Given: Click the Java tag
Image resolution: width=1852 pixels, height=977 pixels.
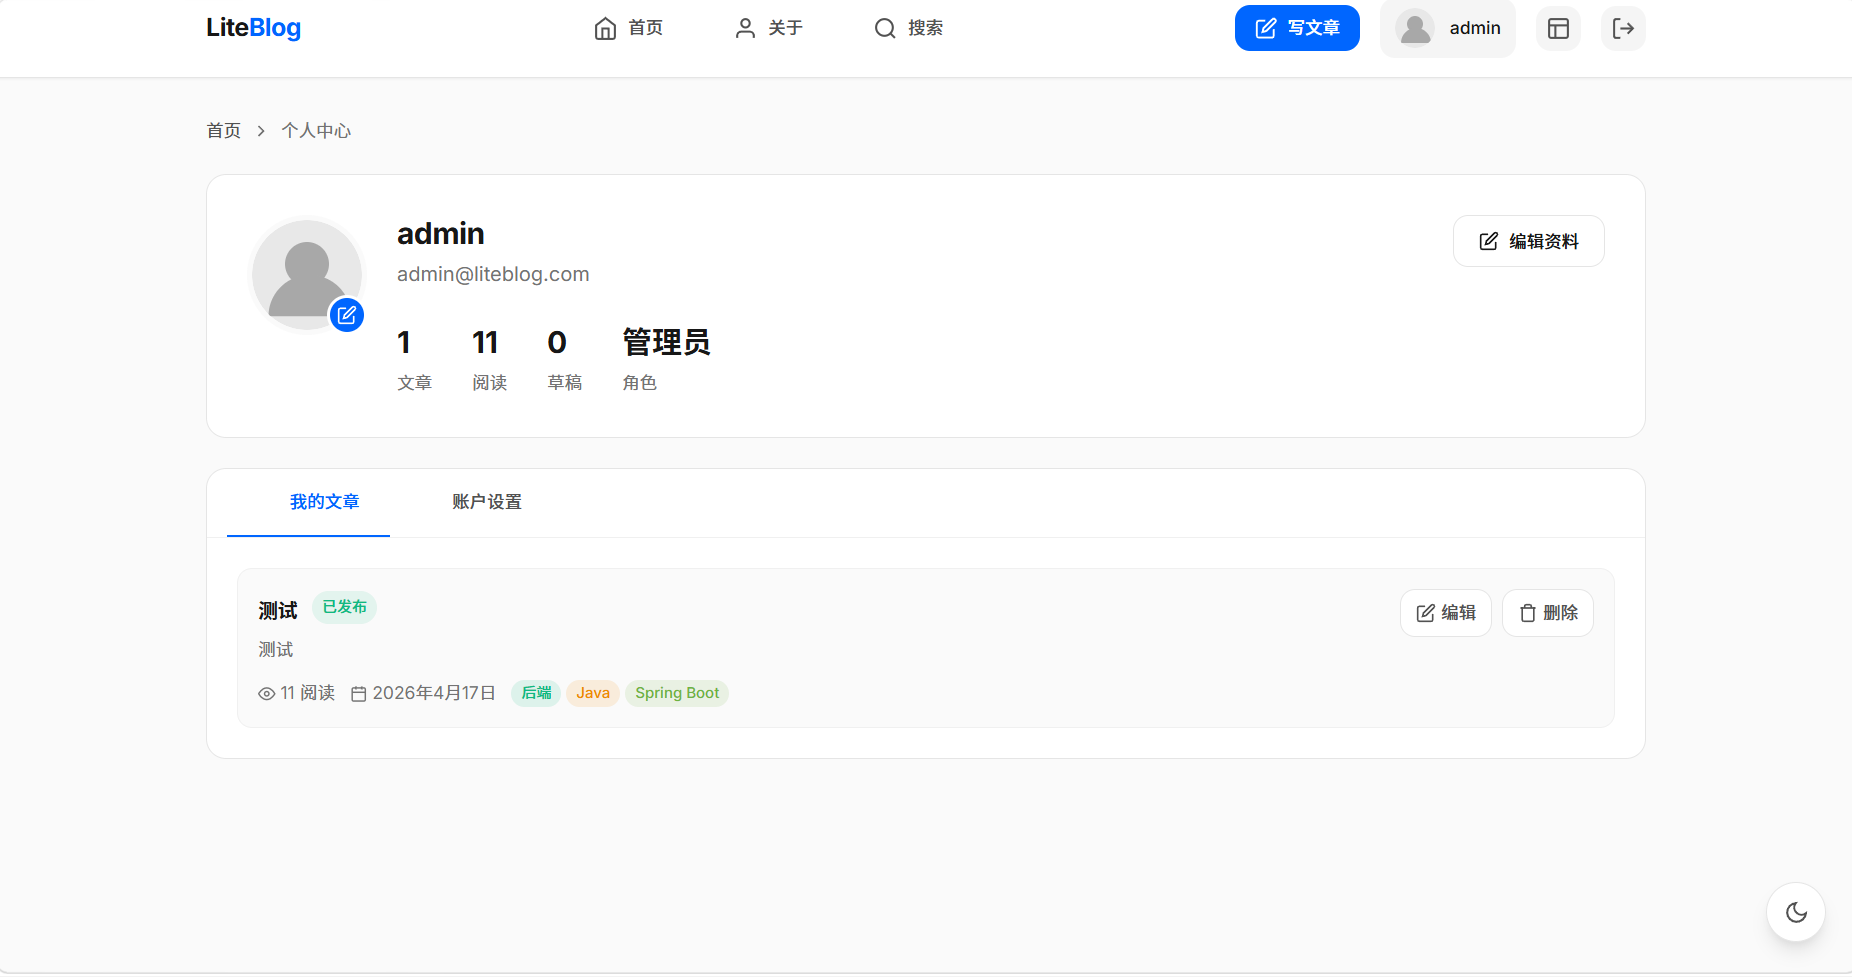Looking at the screenshot, I should (x=592, y=693).
